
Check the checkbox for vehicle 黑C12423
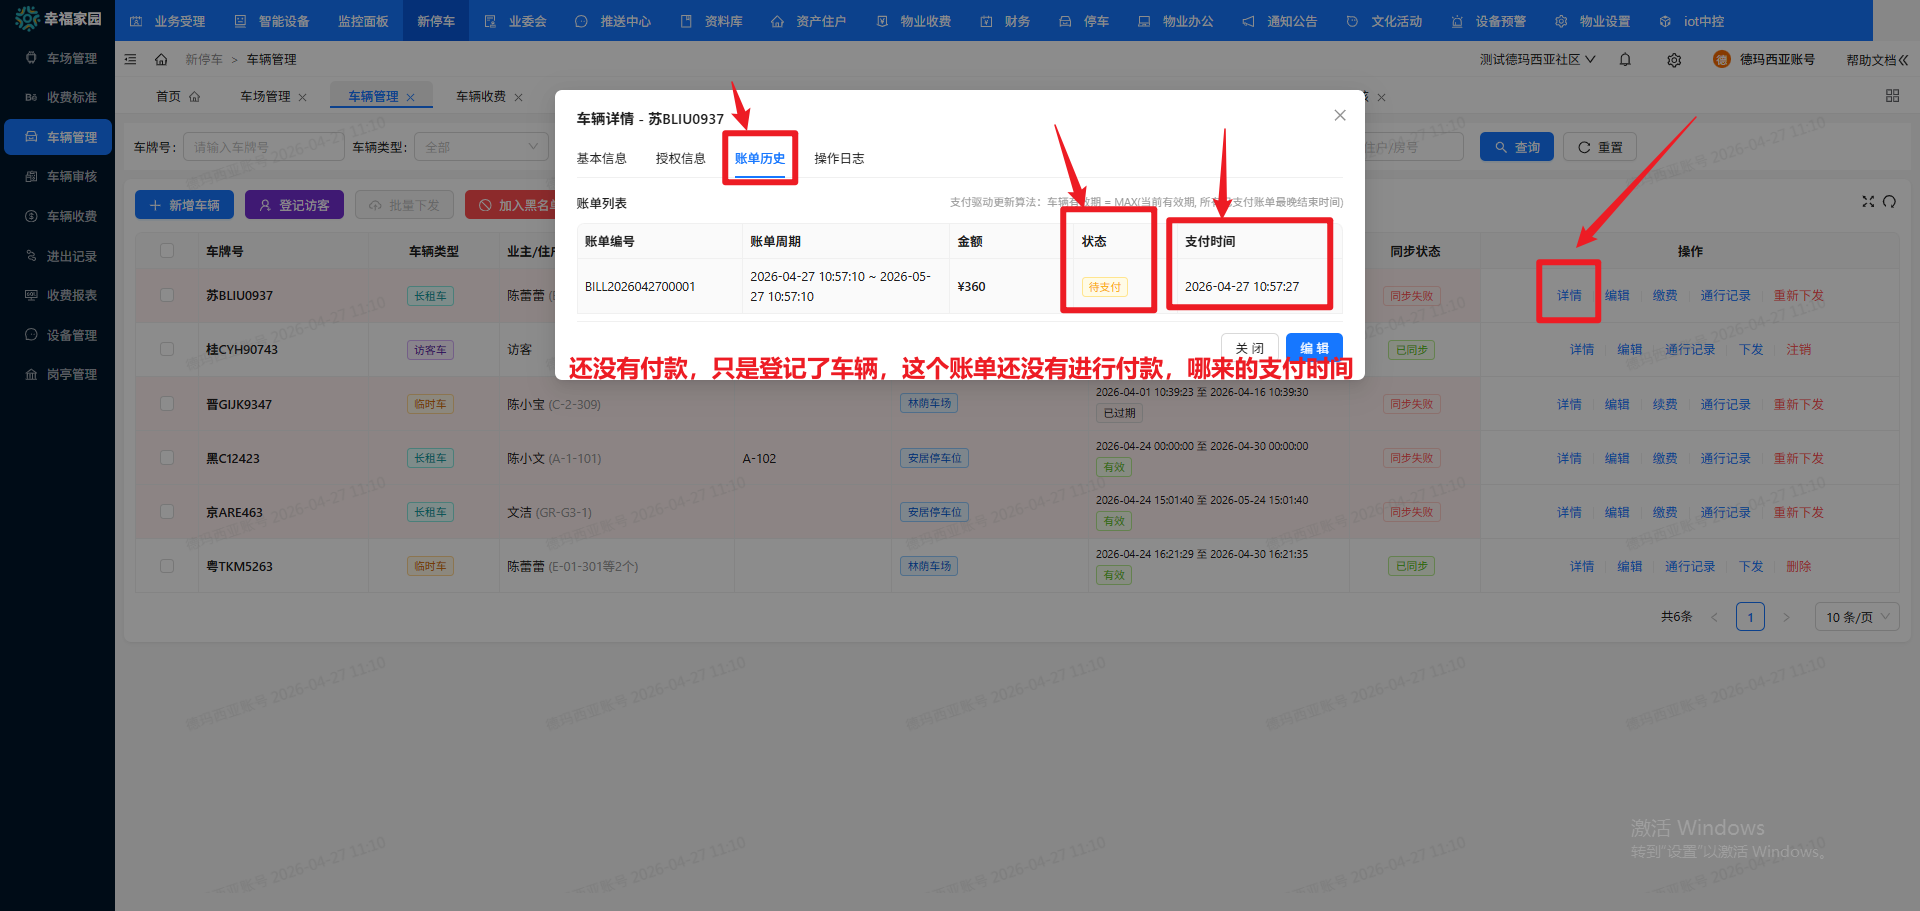point(166,457)
